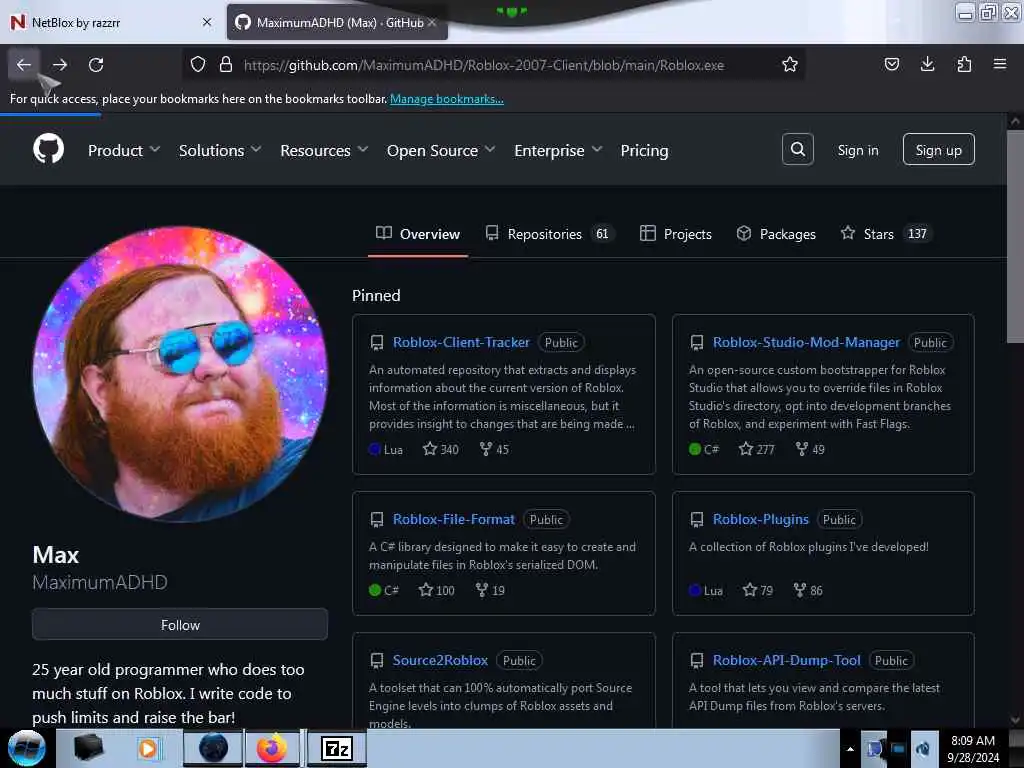Show hidden system tray icons arrow

click(x=850, y=749)
